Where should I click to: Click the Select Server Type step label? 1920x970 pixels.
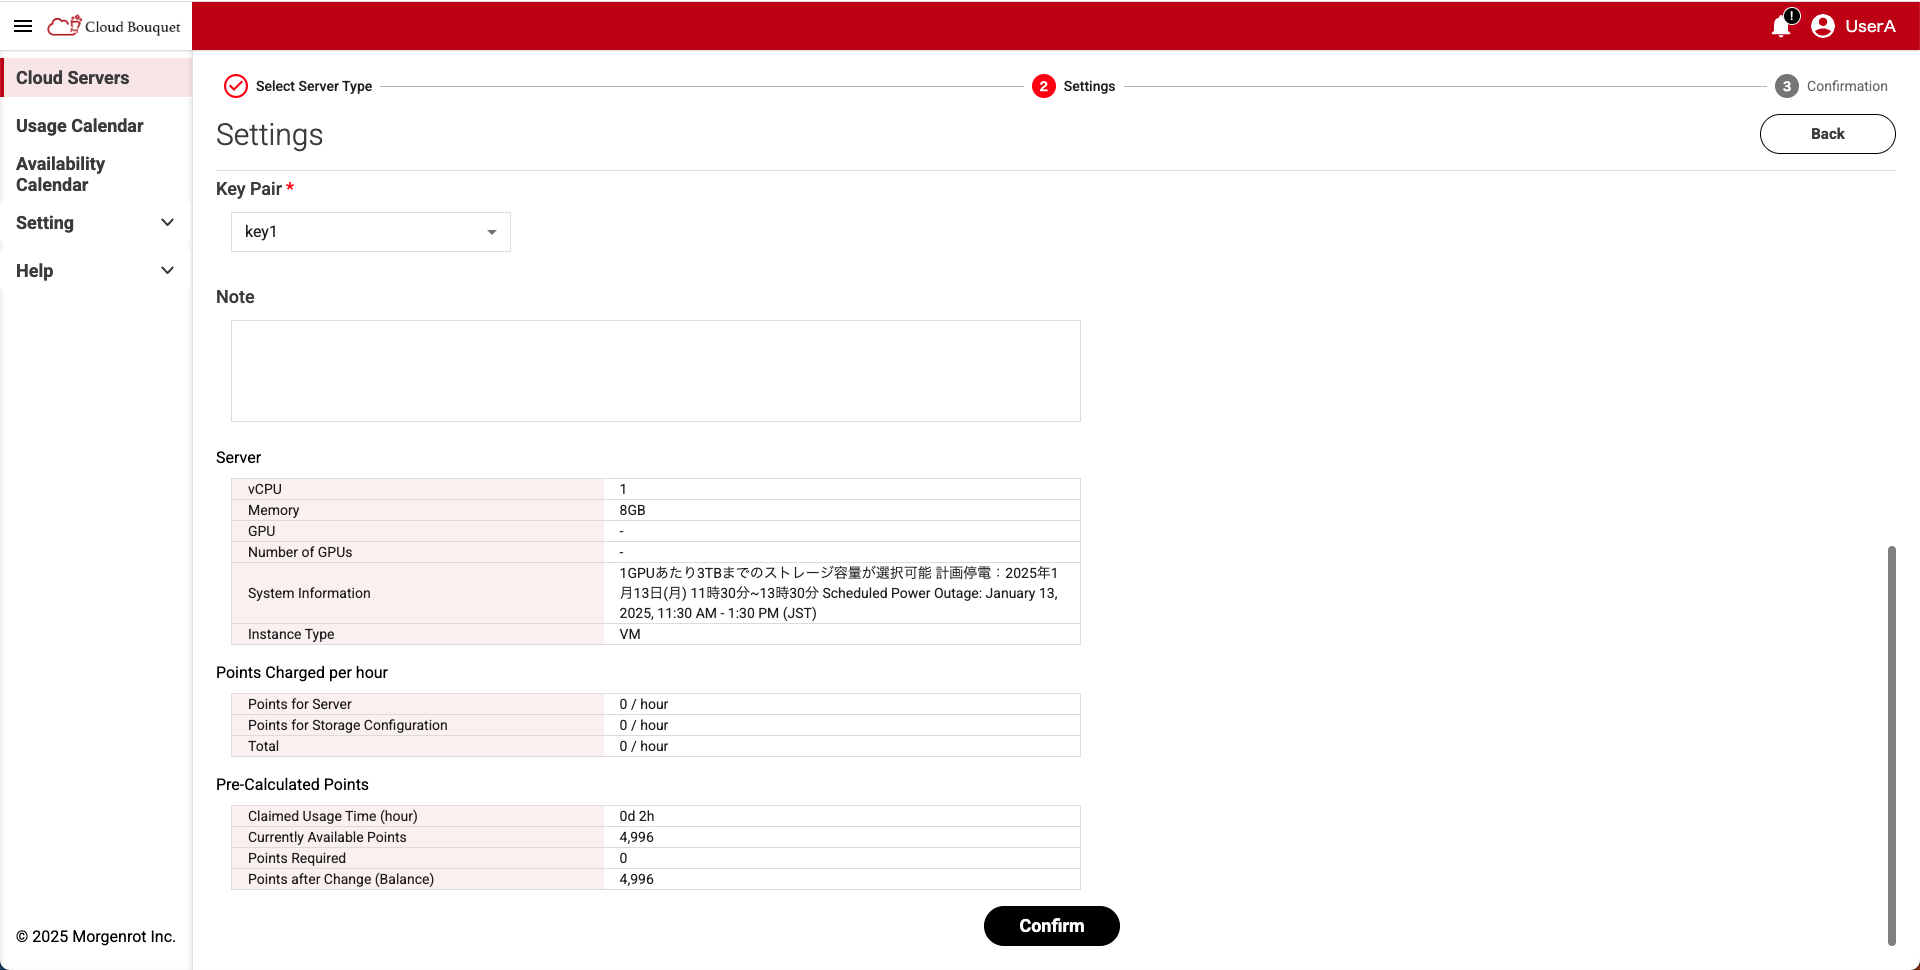tap(314, 86)
